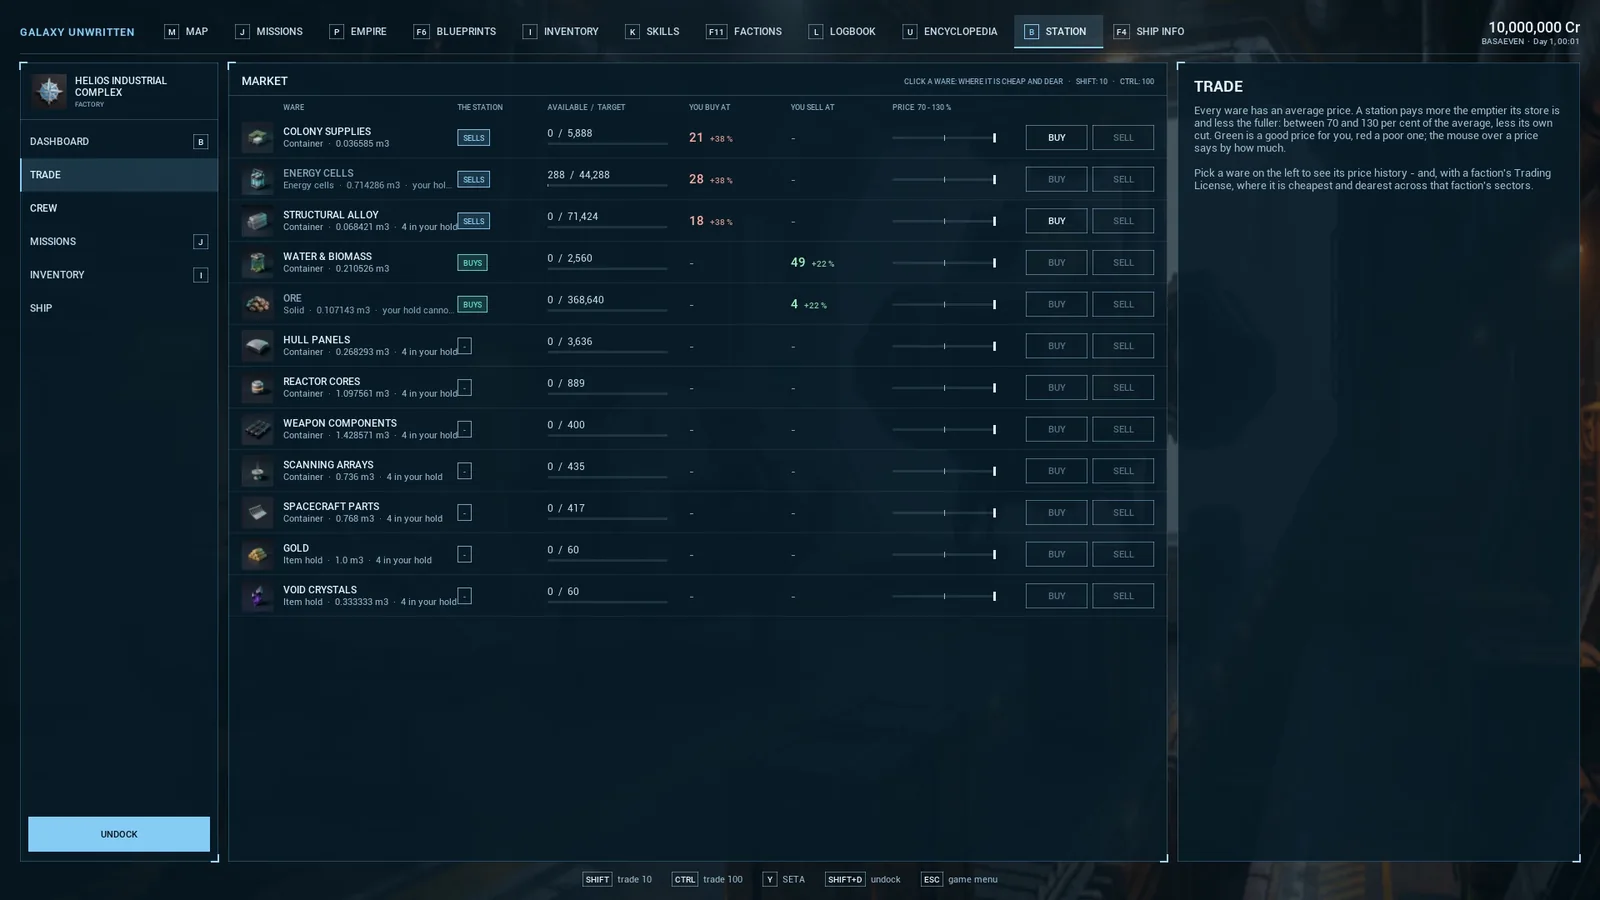The width and height of the screenshot is (1600, 900).
Task: Select Ship in the station sidebar
Action: tap(119, 308)
